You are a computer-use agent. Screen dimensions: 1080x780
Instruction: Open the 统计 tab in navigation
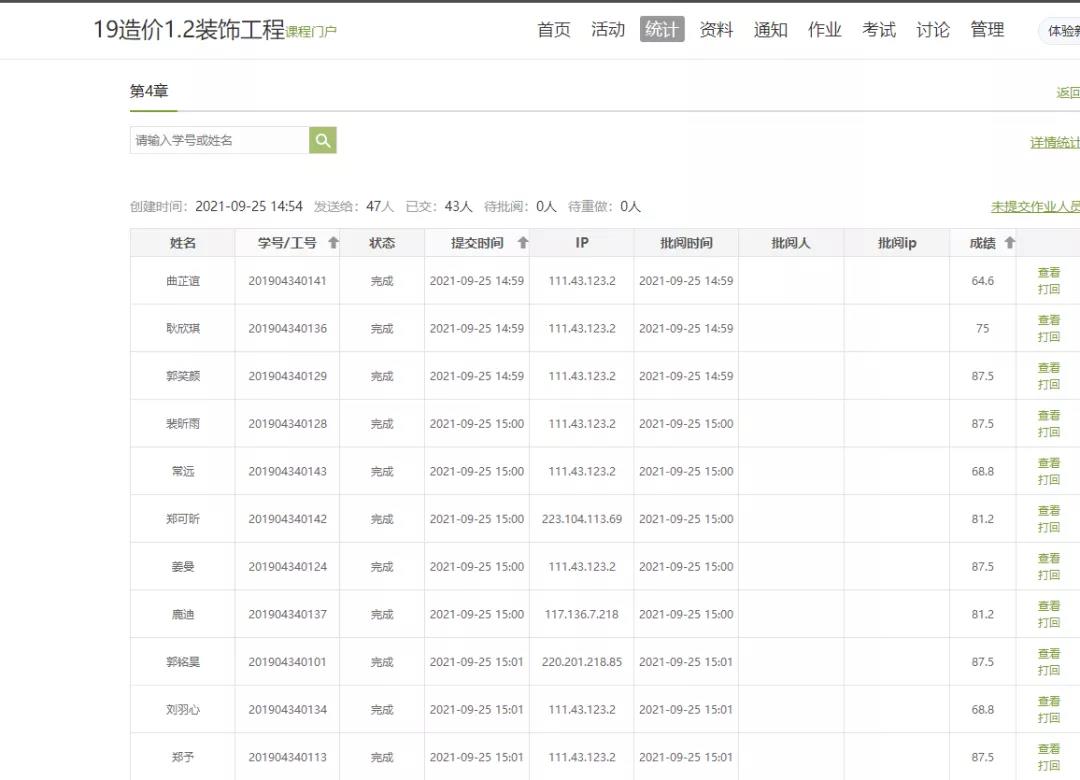(x=662, y=30)
